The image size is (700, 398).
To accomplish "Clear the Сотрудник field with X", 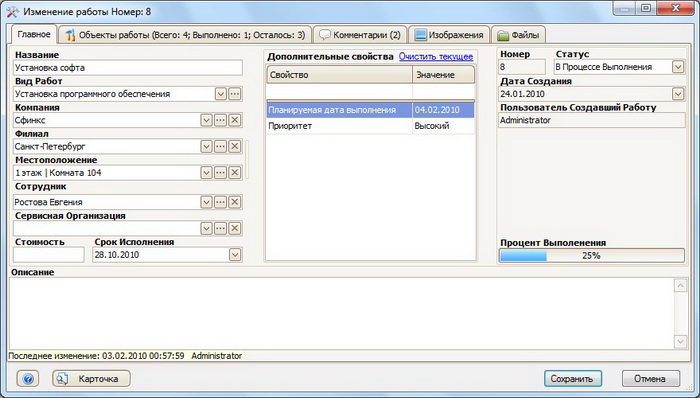I will click(235, 202).
